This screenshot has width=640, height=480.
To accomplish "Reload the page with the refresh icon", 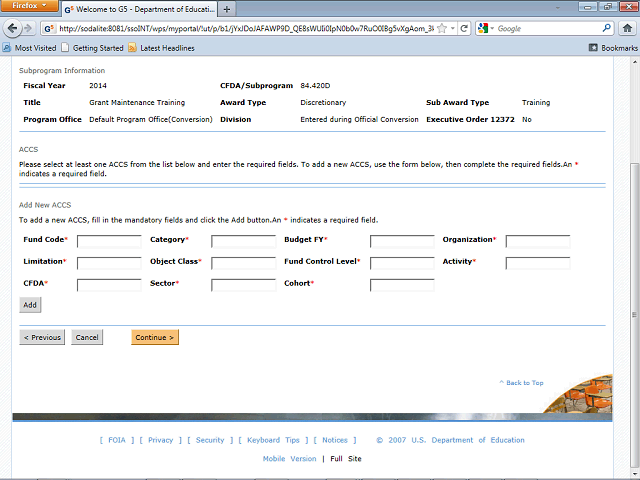I will 464,28.
